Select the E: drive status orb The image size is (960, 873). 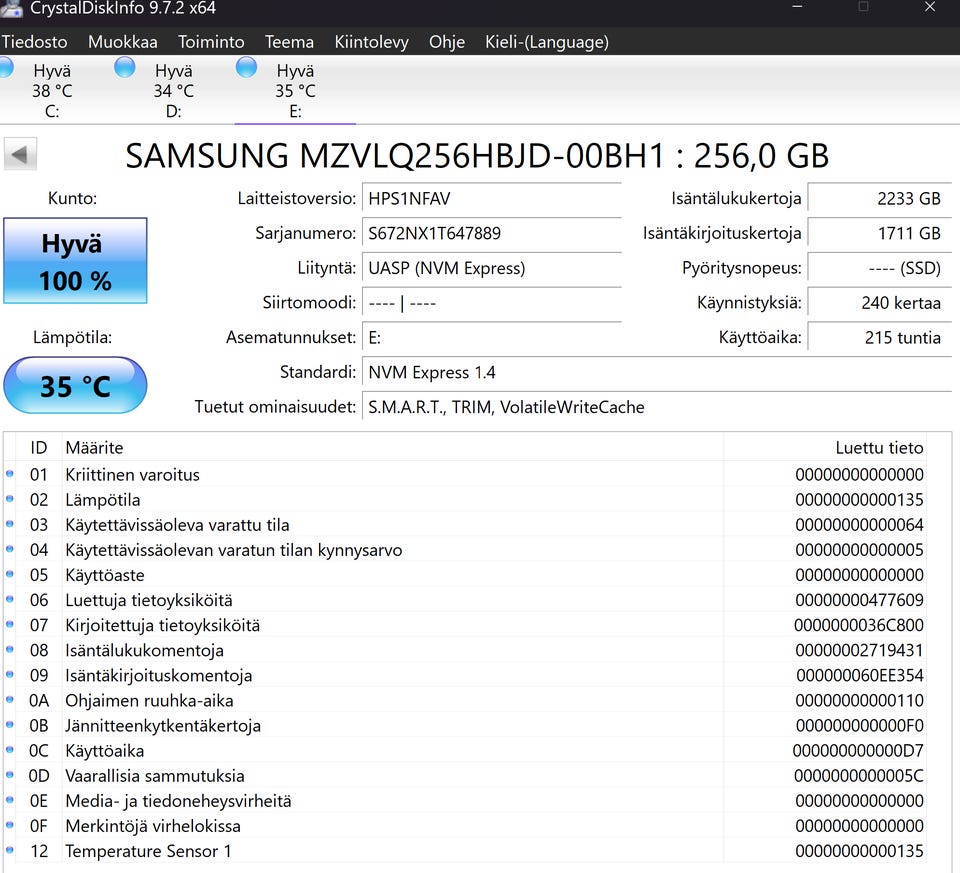click(246, 67)
